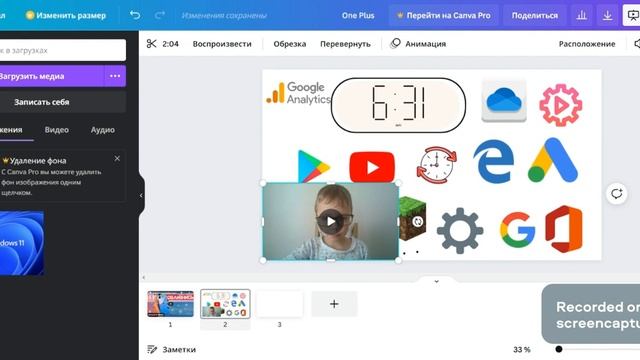The image size is (640, 360).
Task: Open page 2 thumbnail
Action: [x=225, y=304]
